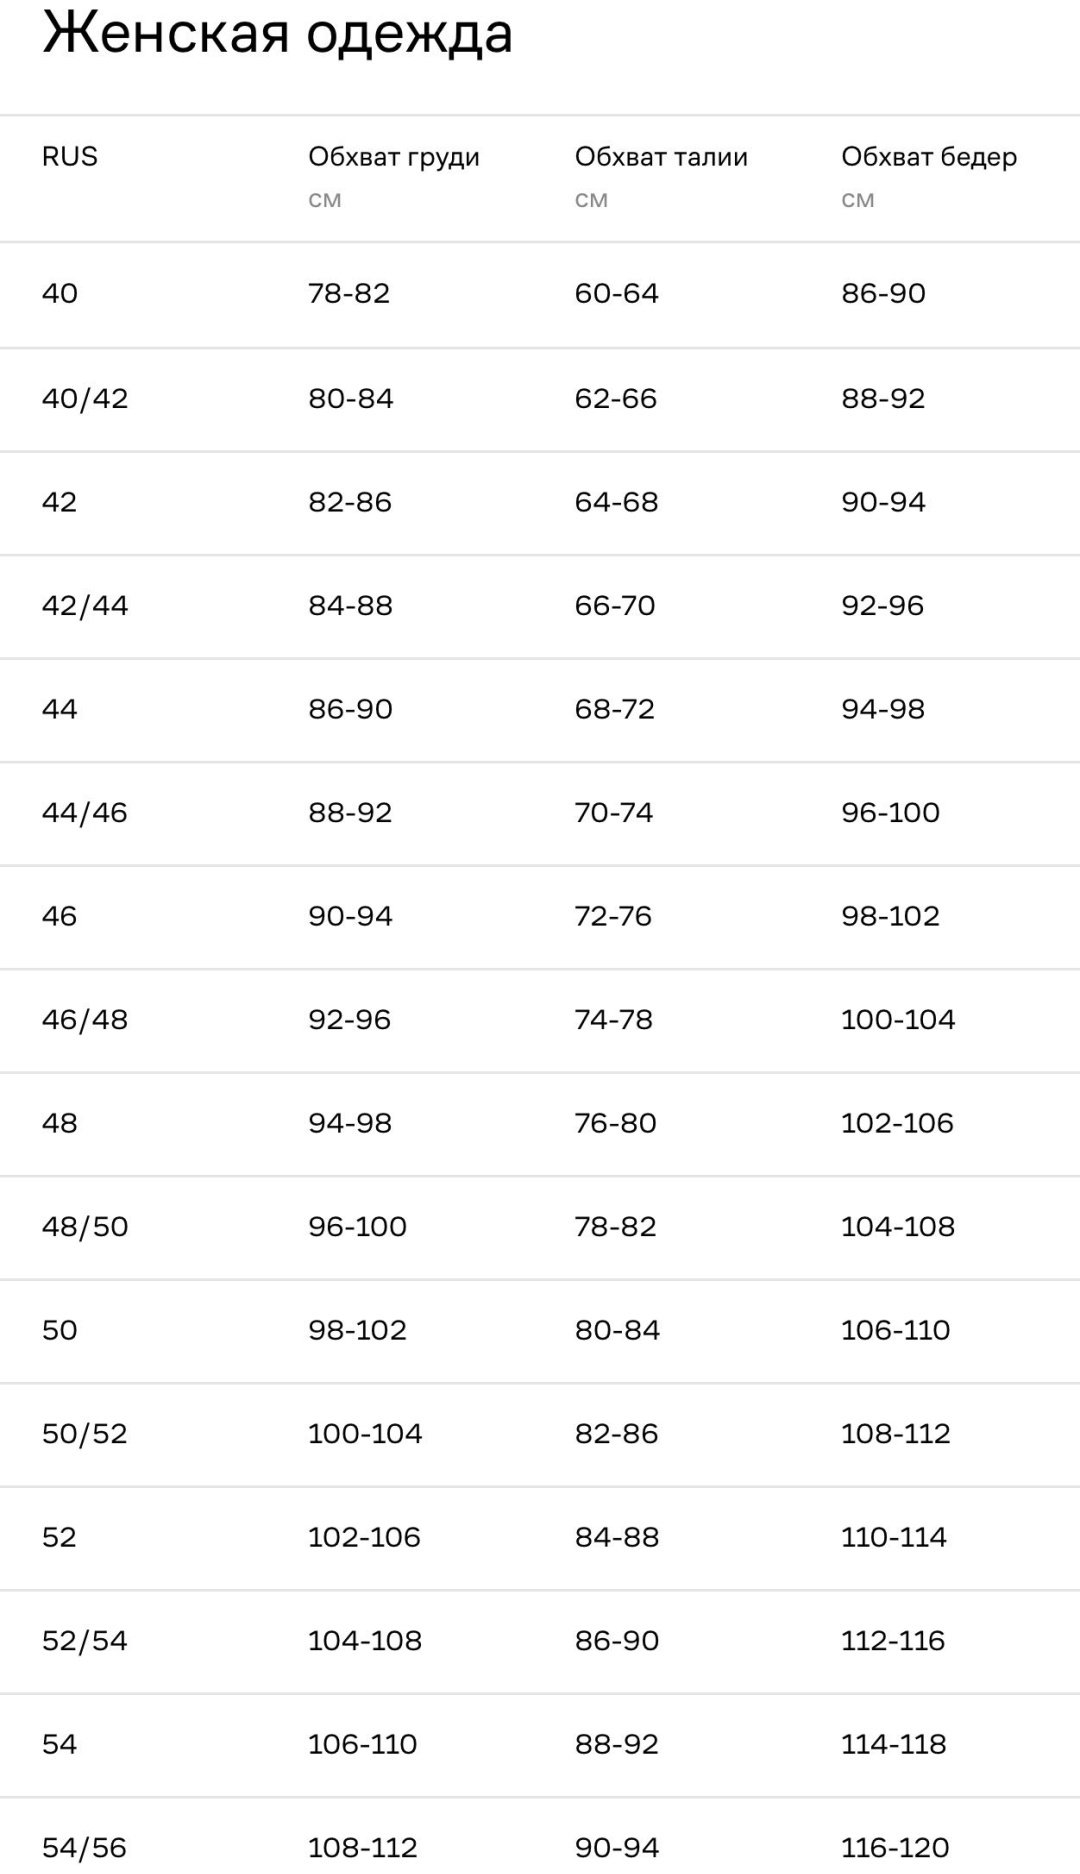Click chest value 82-86 for size 42
Viewport: 1080px width, 1874px height.
coord(350,502)
